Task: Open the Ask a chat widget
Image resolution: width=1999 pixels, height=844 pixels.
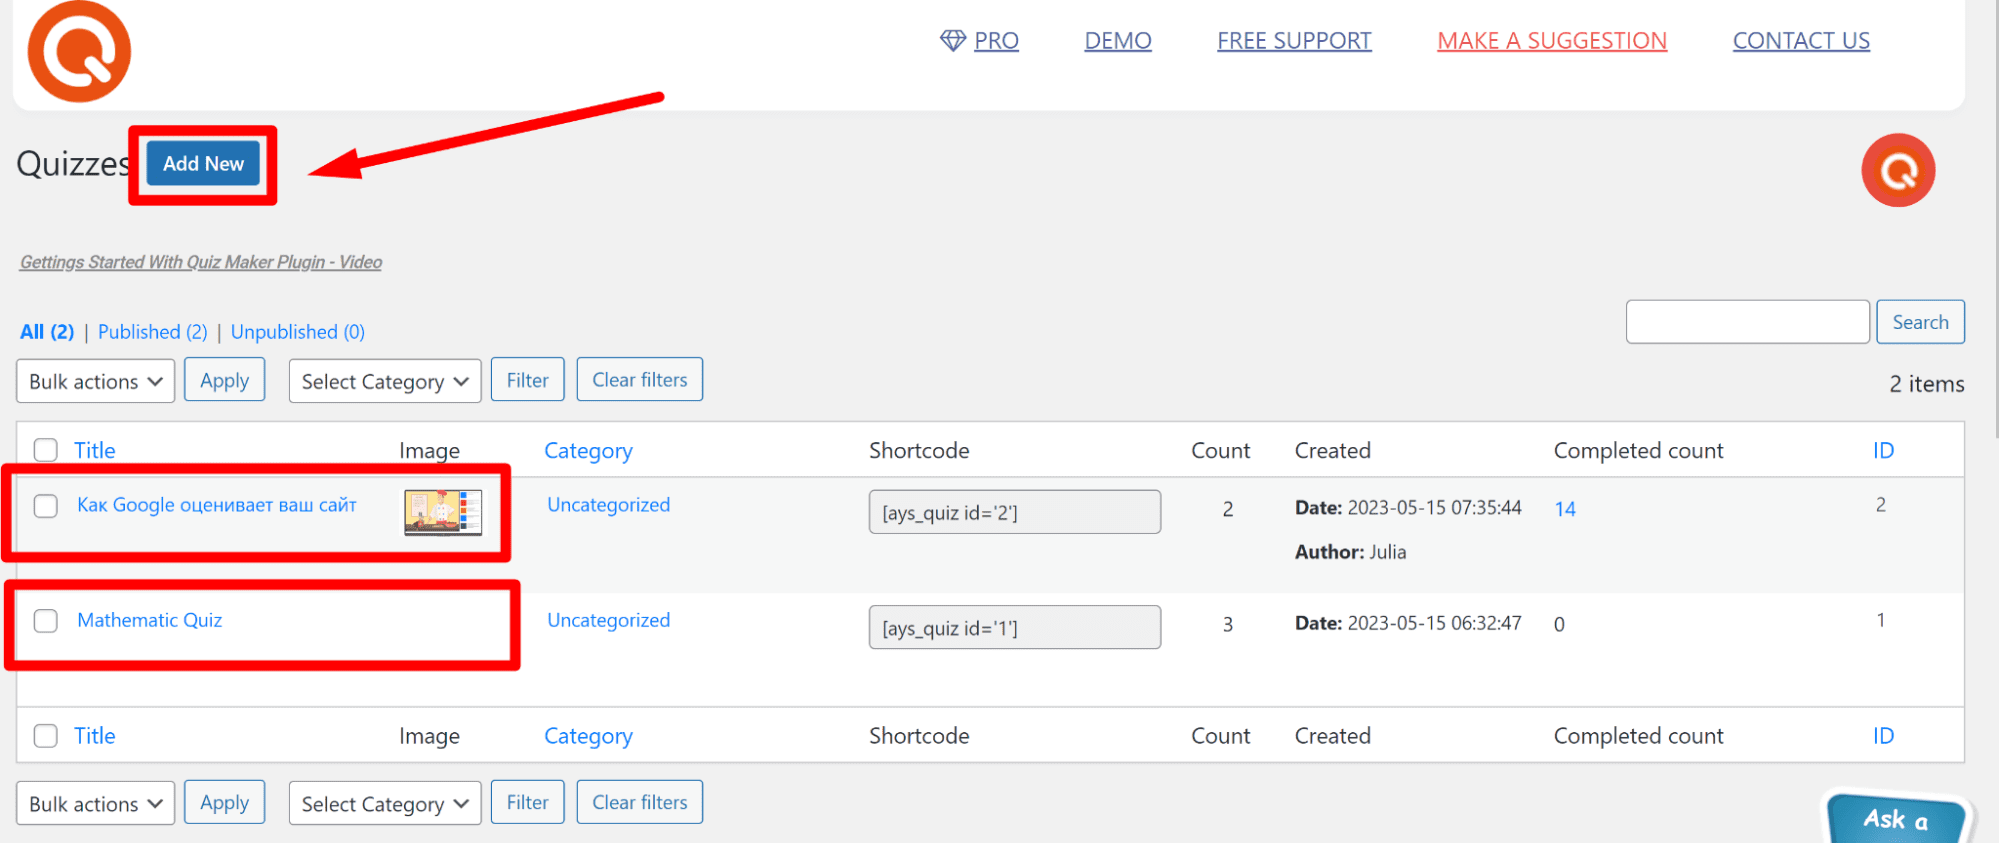Action: (x=1895, y=819)
